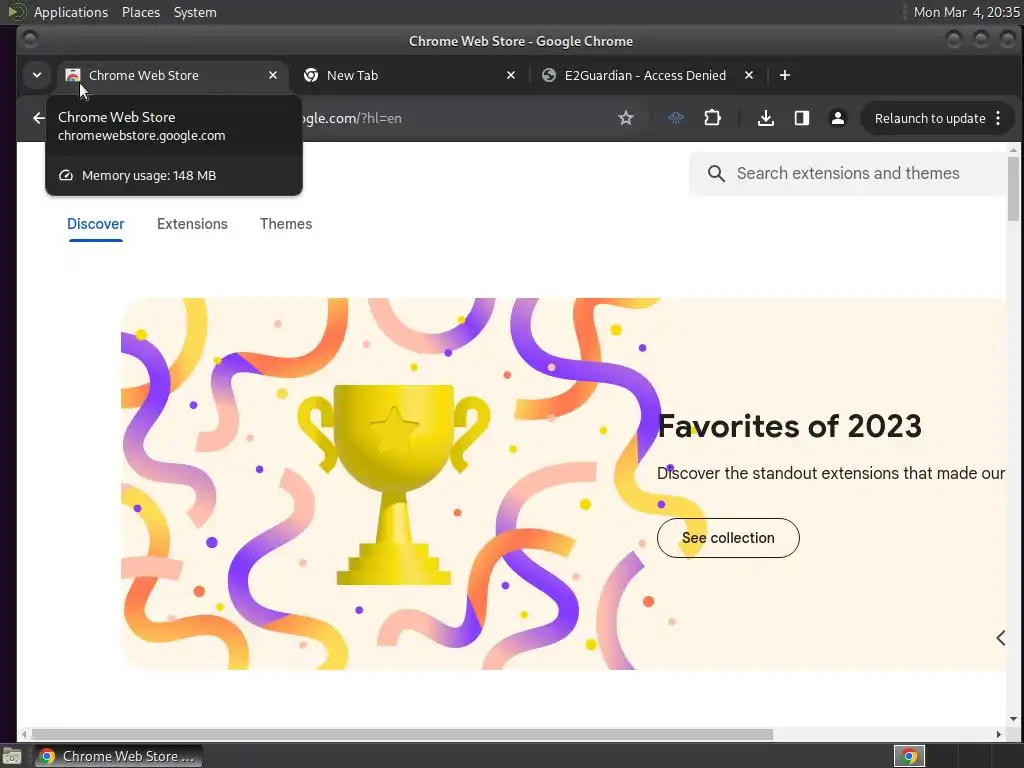Click Chrome Web Store taskbar window button
Viewport: 1024px width, 768px height.
(118, 756)
